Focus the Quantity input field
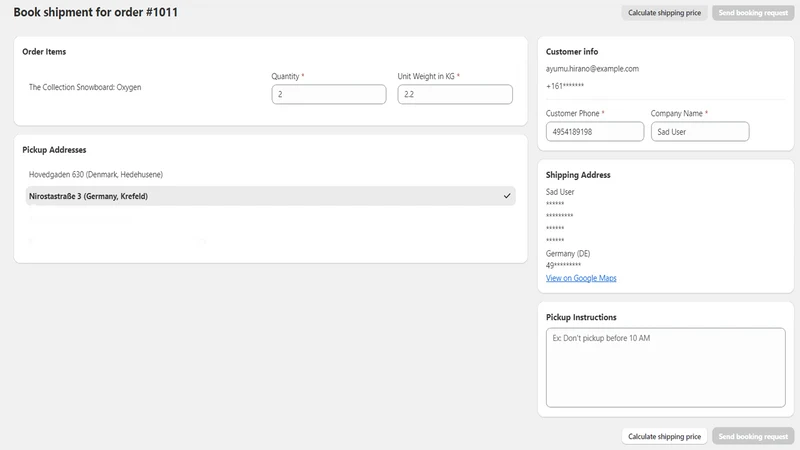Viewport: 800px width, 450px height. pyautogui.click(x=329, y=94)
